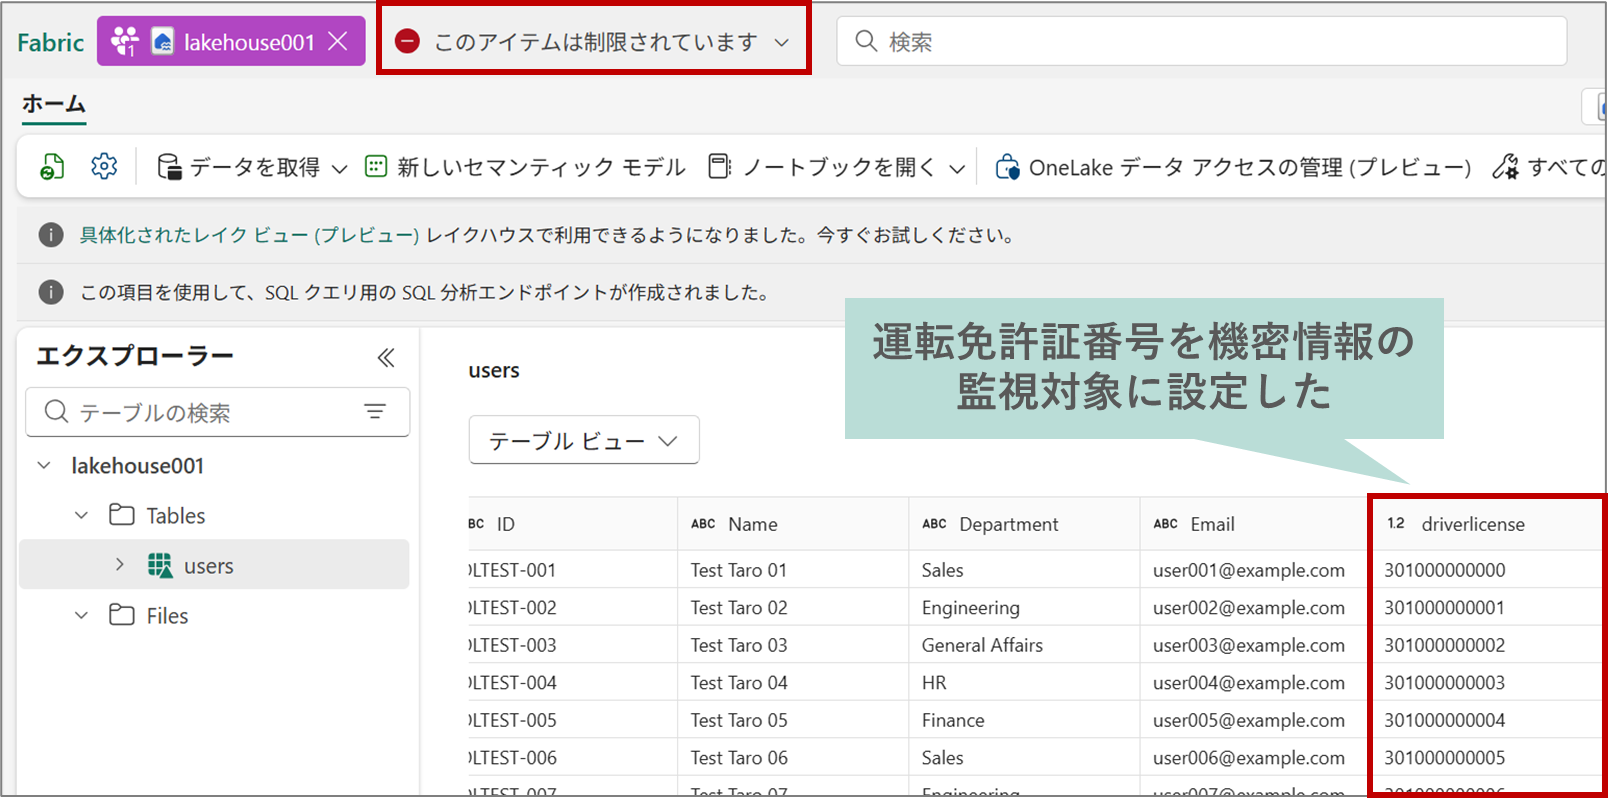The image size is (1608, 798).
Task: Open OneLake データ アクセスの管理 (プレビュー)
Action: pyautogui.click(x=1233, y=167)
